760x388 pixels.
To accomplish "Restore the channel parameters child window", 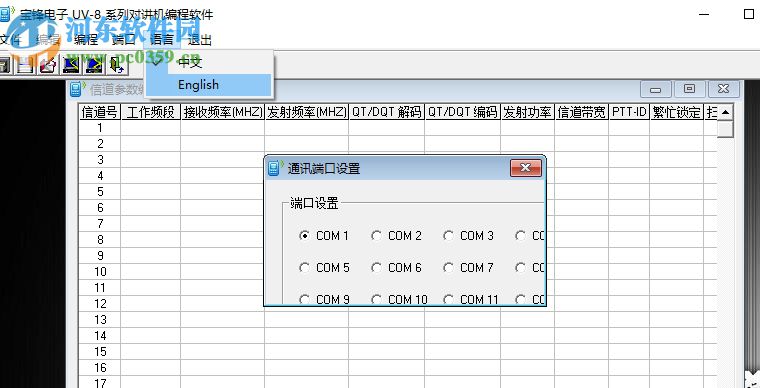I will click(689, 89).
